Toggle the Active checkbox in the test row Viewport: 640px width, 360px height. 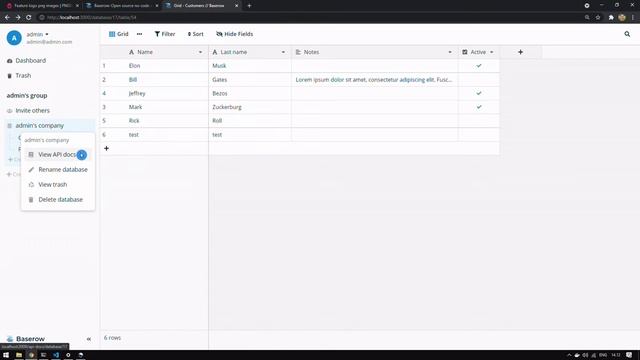click(479, 135)
